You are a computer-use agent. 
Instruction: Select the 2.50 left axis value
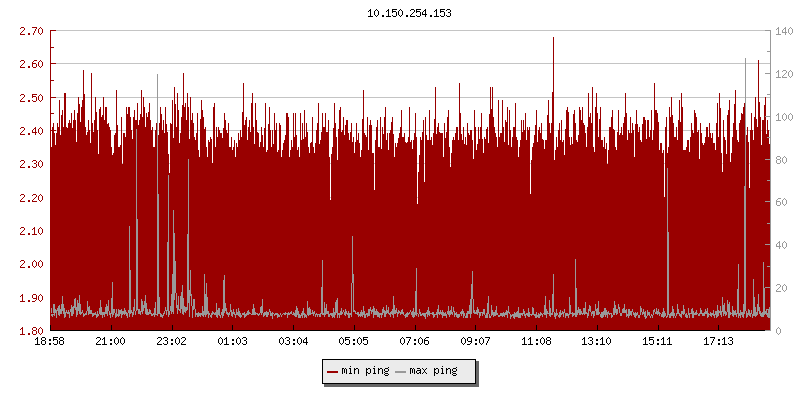click(x=31, y=98)
